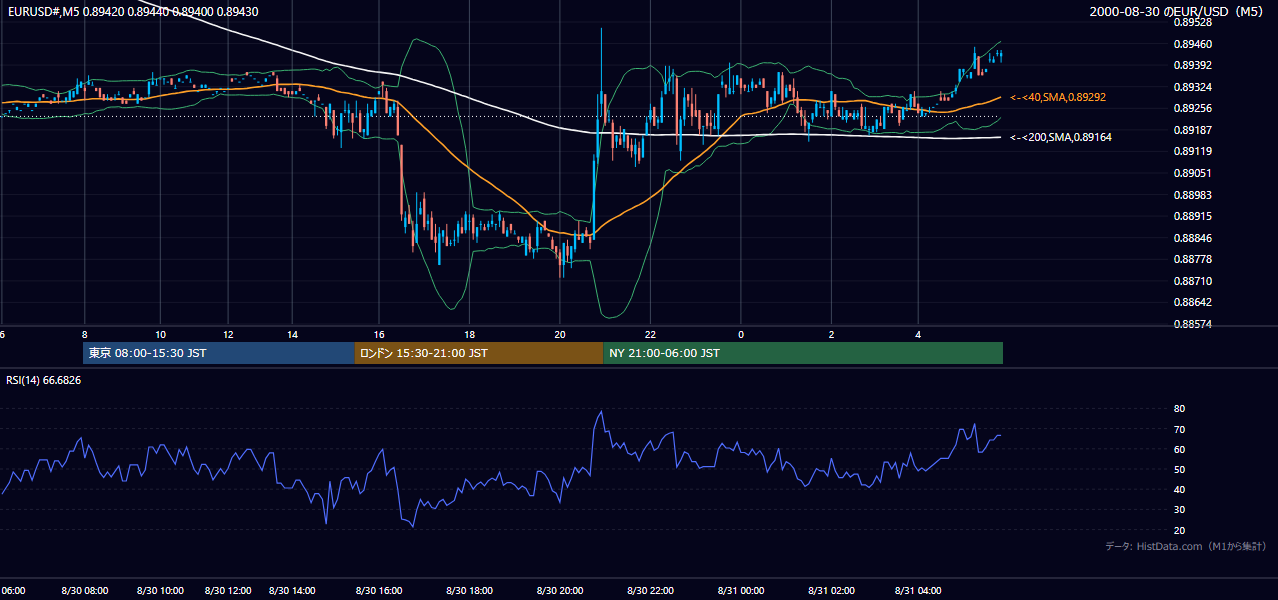Screen dimensions: 1278x600
Task: Click price axis value 0.88642
Action: (1193, 302)
